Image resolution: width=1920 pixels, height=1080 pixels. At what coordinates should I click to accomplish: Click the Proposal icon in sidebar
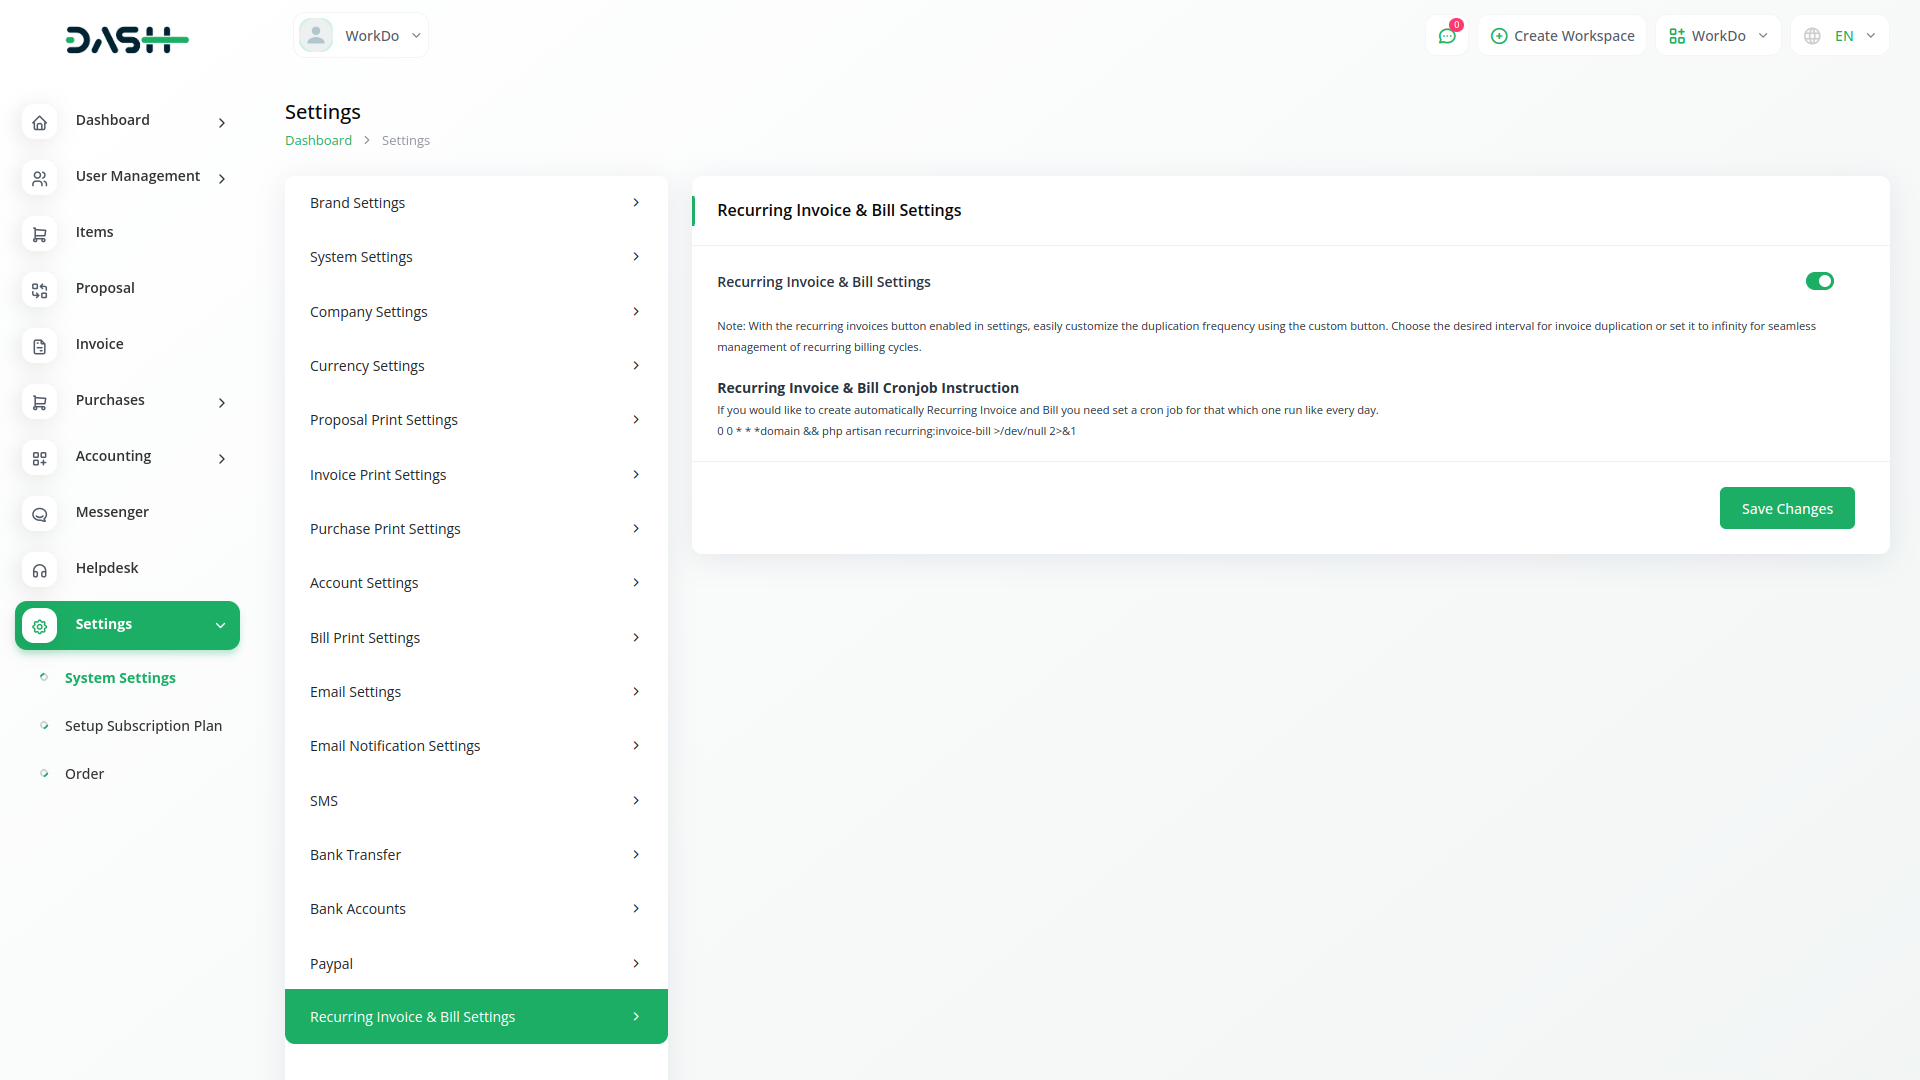(x=39, y=290)
